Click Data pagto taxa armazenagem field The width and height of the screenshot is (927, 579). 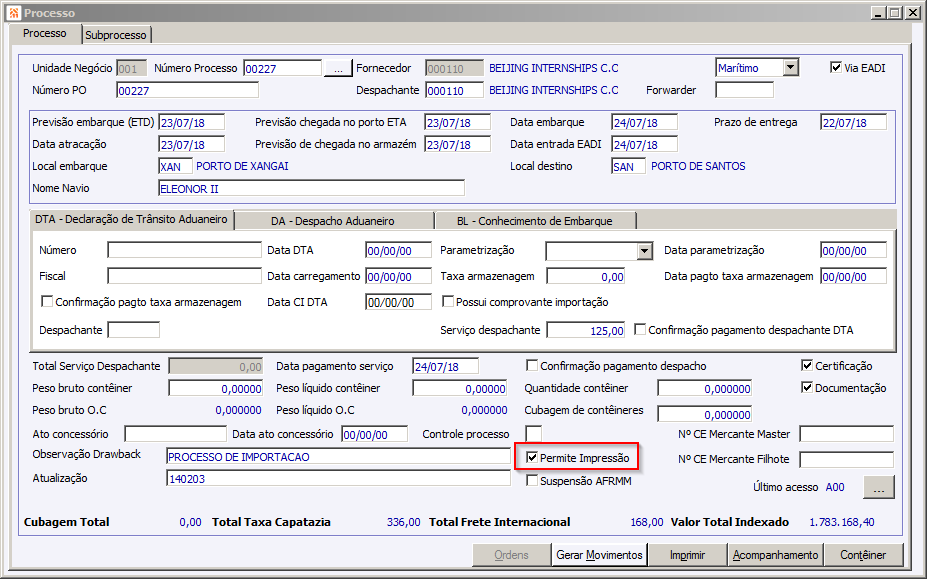click(854, 276)
